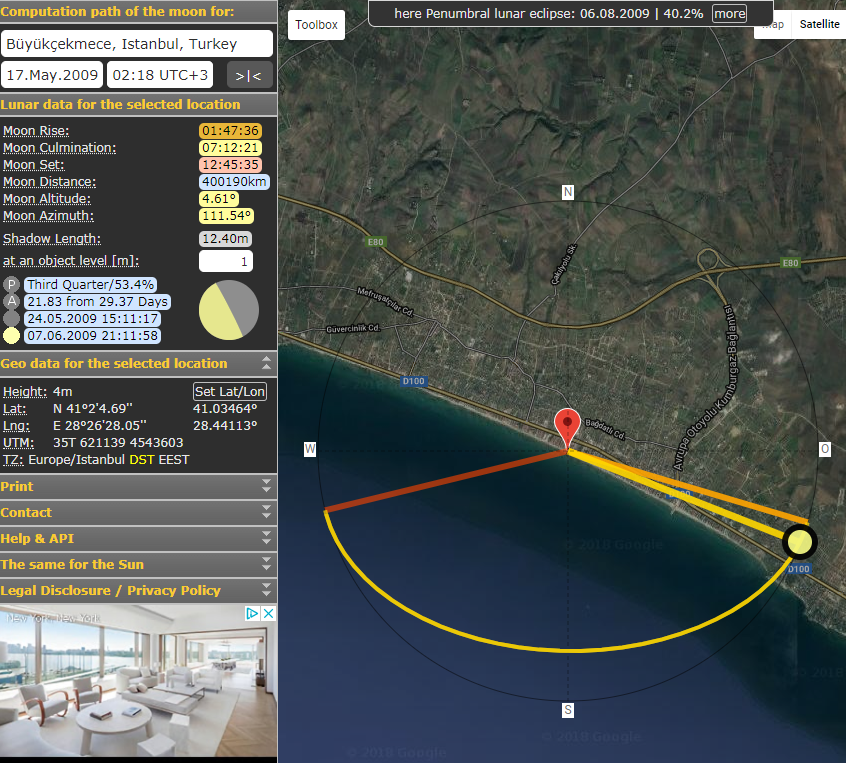Expand the Print section

coord(266,486)
